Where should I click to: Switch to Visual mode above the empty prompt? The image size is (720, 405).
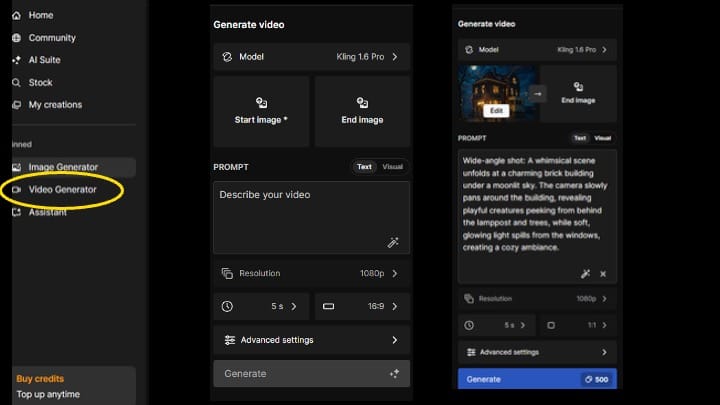coord(392,167)
